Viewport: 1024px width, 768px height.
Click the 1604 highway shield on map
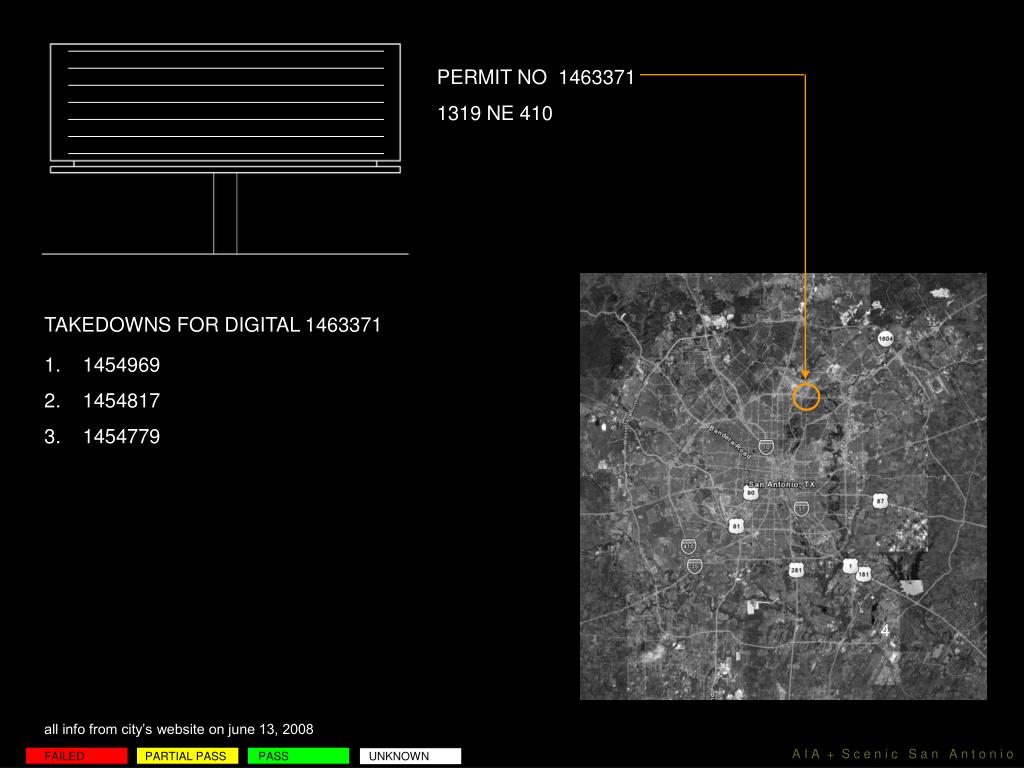click(x=885, y=338)
